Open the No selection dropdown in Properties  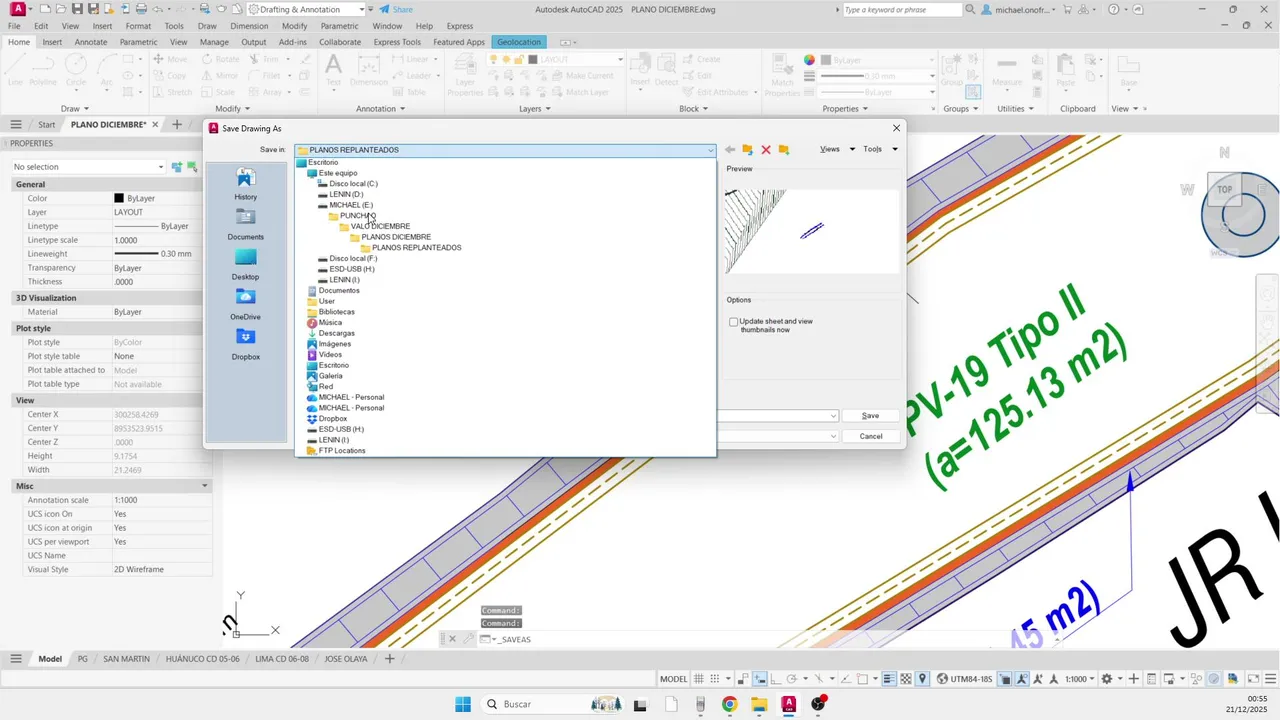(88, 167)
